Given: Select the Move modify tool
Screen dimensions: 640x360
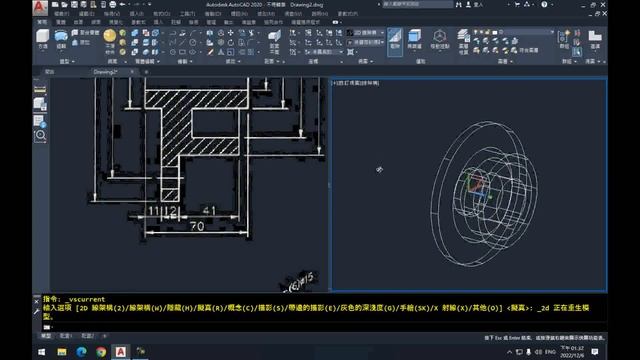Looking at the screenshot, I should (231, 33).
